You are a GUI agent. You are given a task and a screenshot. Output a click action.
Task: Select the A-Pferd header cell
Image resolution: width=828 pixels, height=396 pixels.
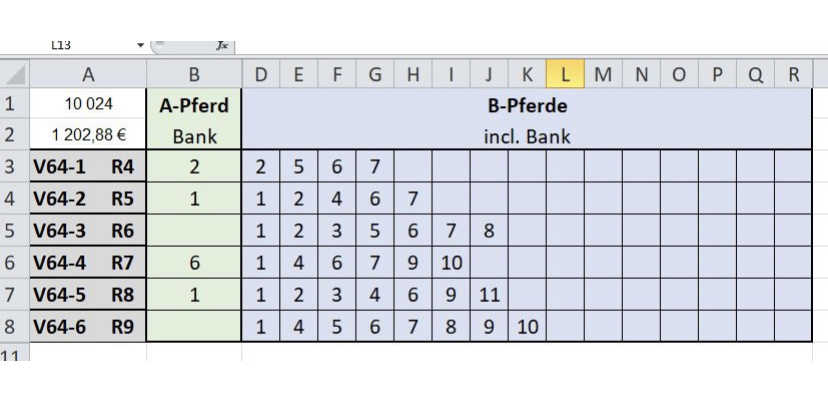click(x=194, y=105)
